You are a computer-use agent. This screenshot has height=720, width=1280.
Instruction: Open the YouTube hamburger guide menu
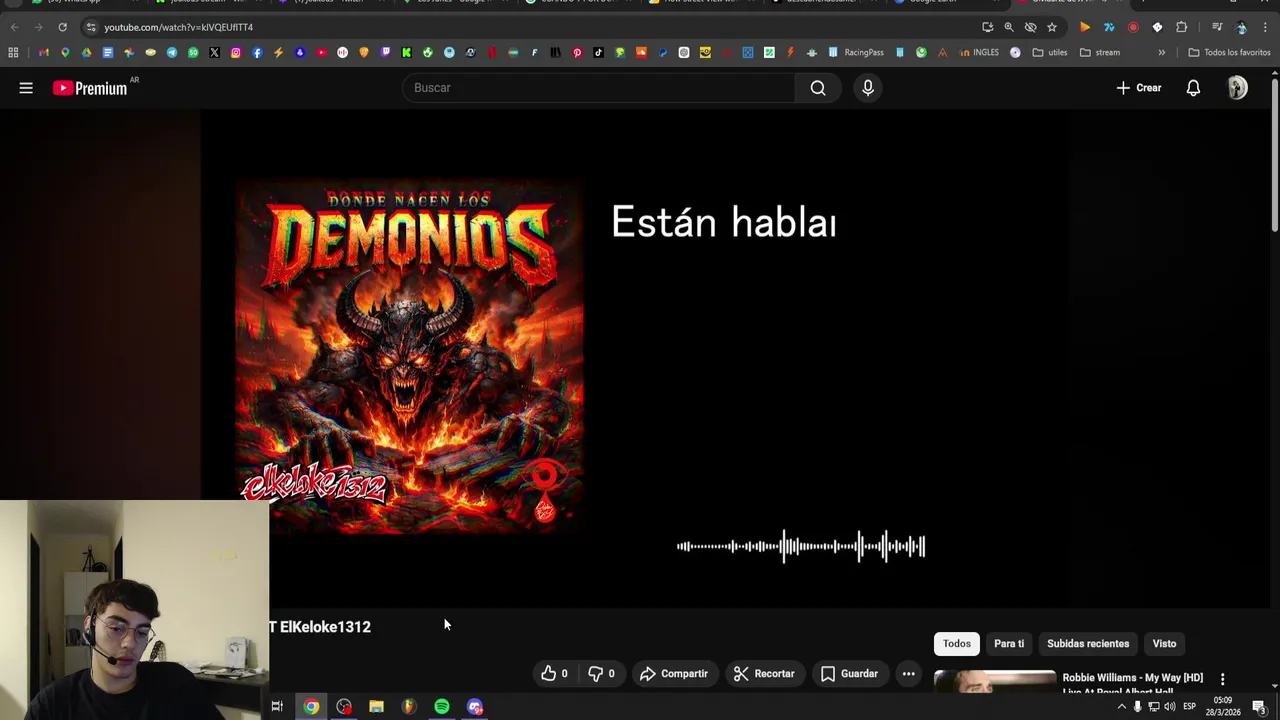26,88
